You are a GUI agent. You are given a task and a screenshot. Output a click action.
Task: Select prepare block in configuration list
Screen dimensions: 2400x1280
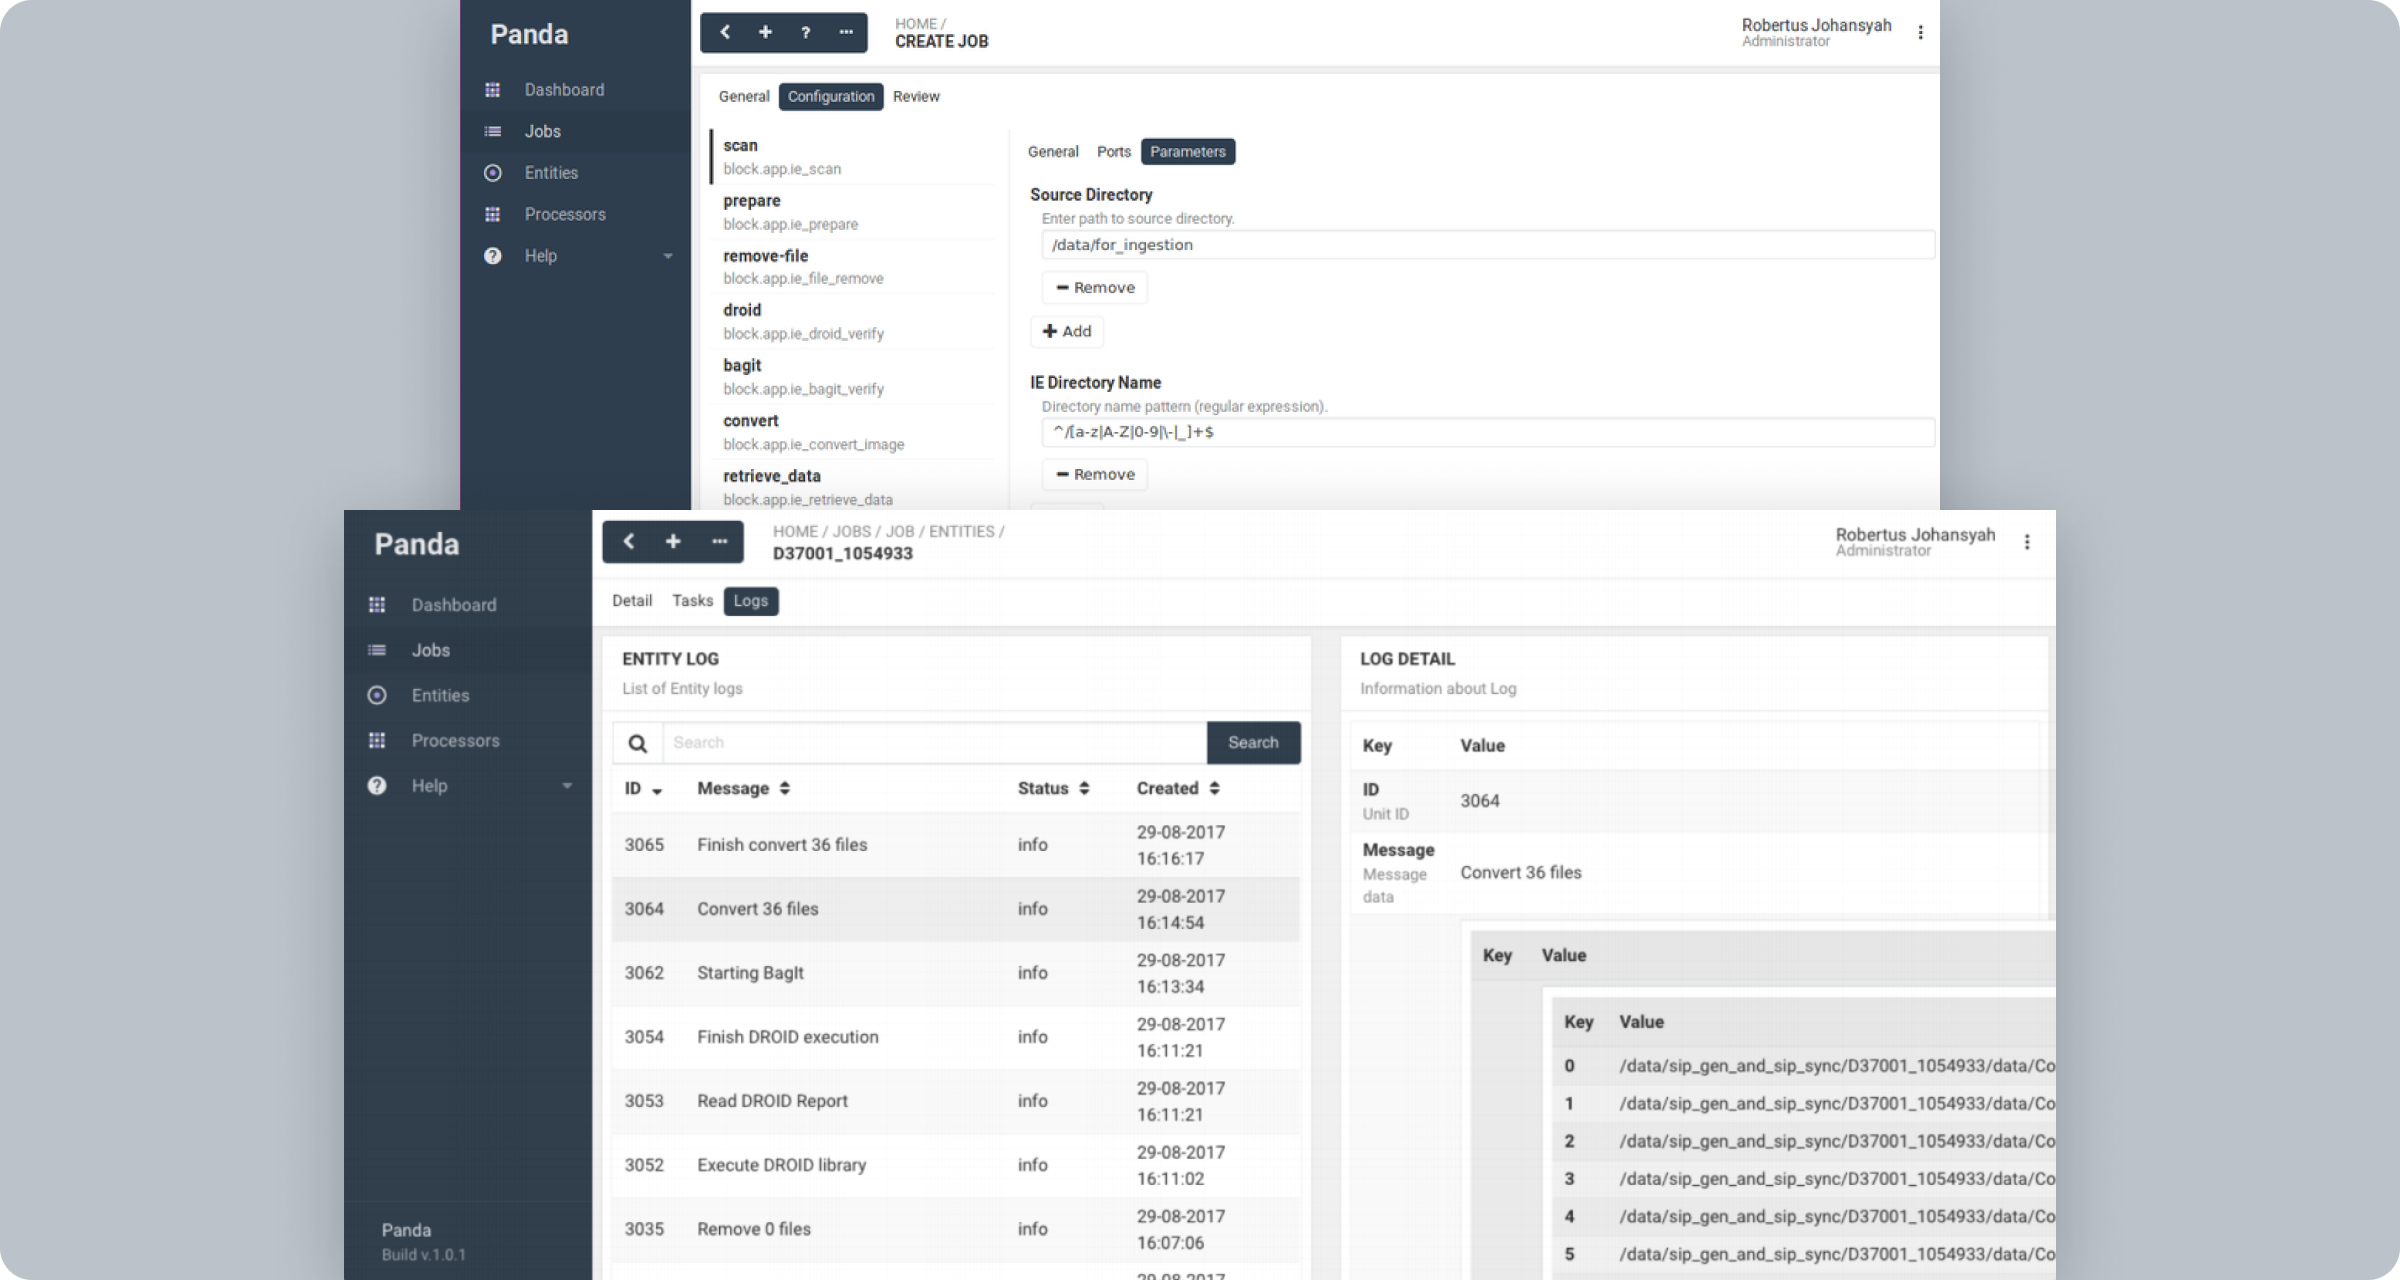[853, 212]
